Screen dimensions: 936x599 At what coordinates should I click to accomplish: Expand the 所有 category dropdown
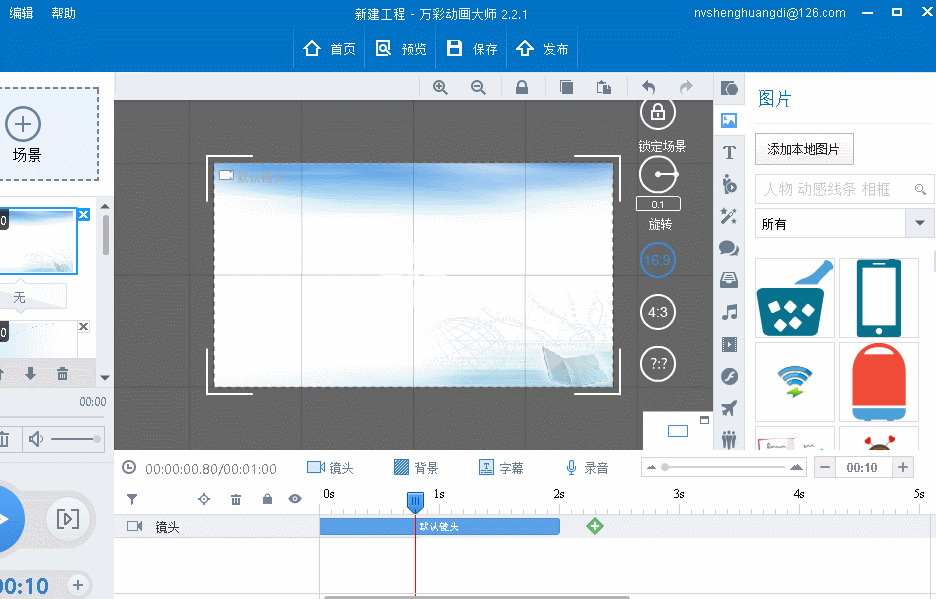pos(919,223)
